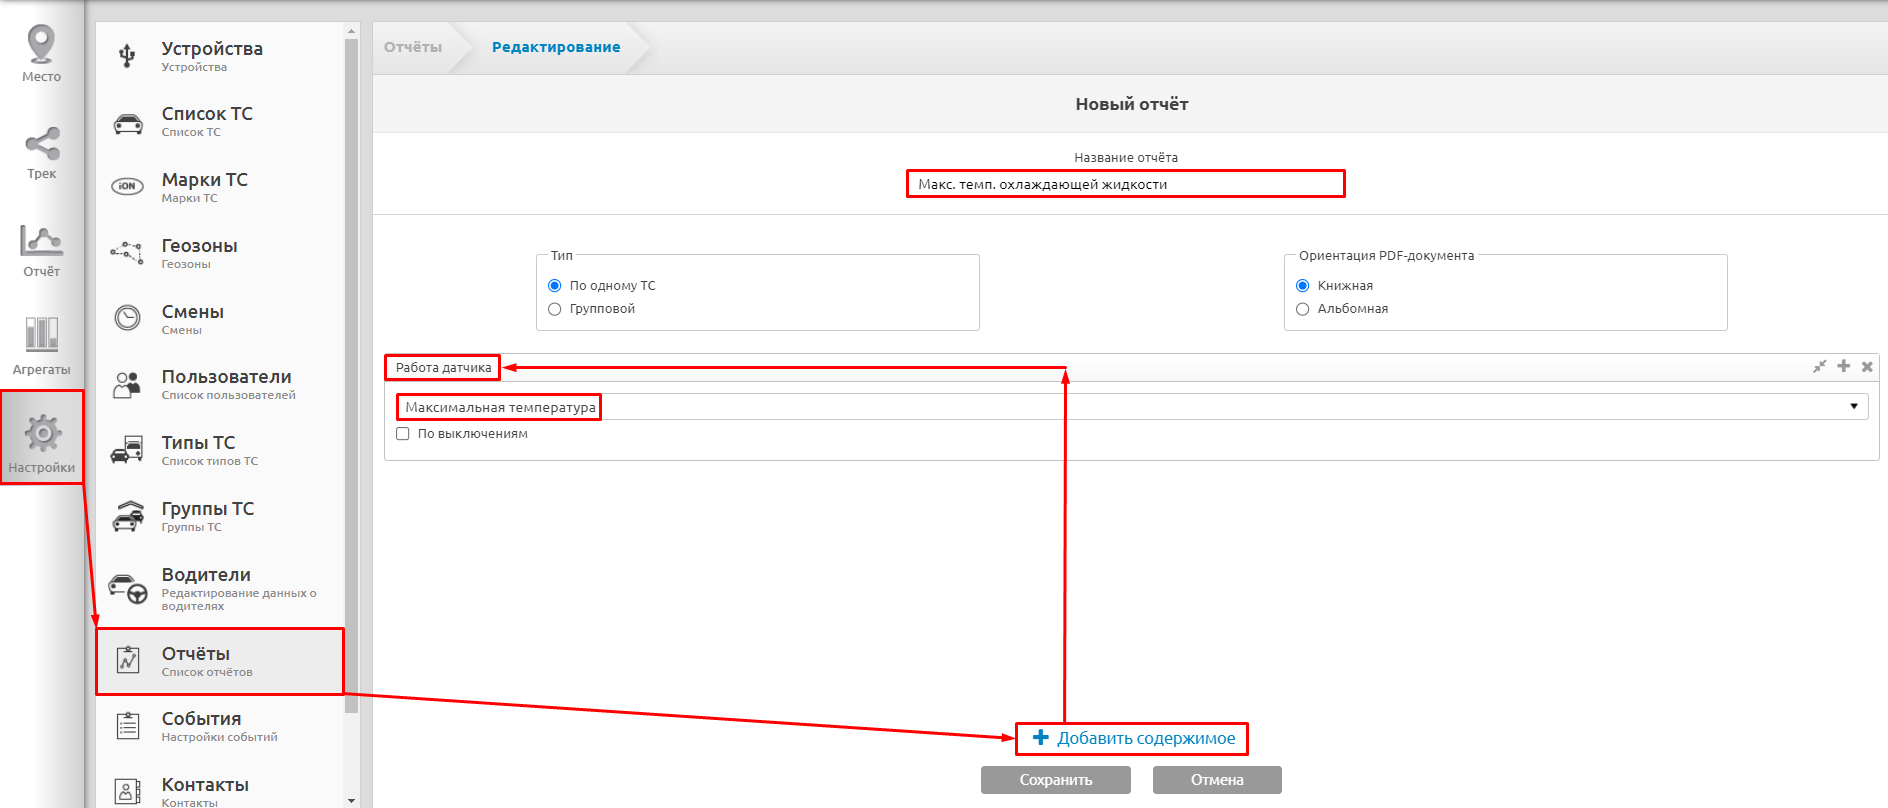Select the Групповой report type

click(555, 309)
